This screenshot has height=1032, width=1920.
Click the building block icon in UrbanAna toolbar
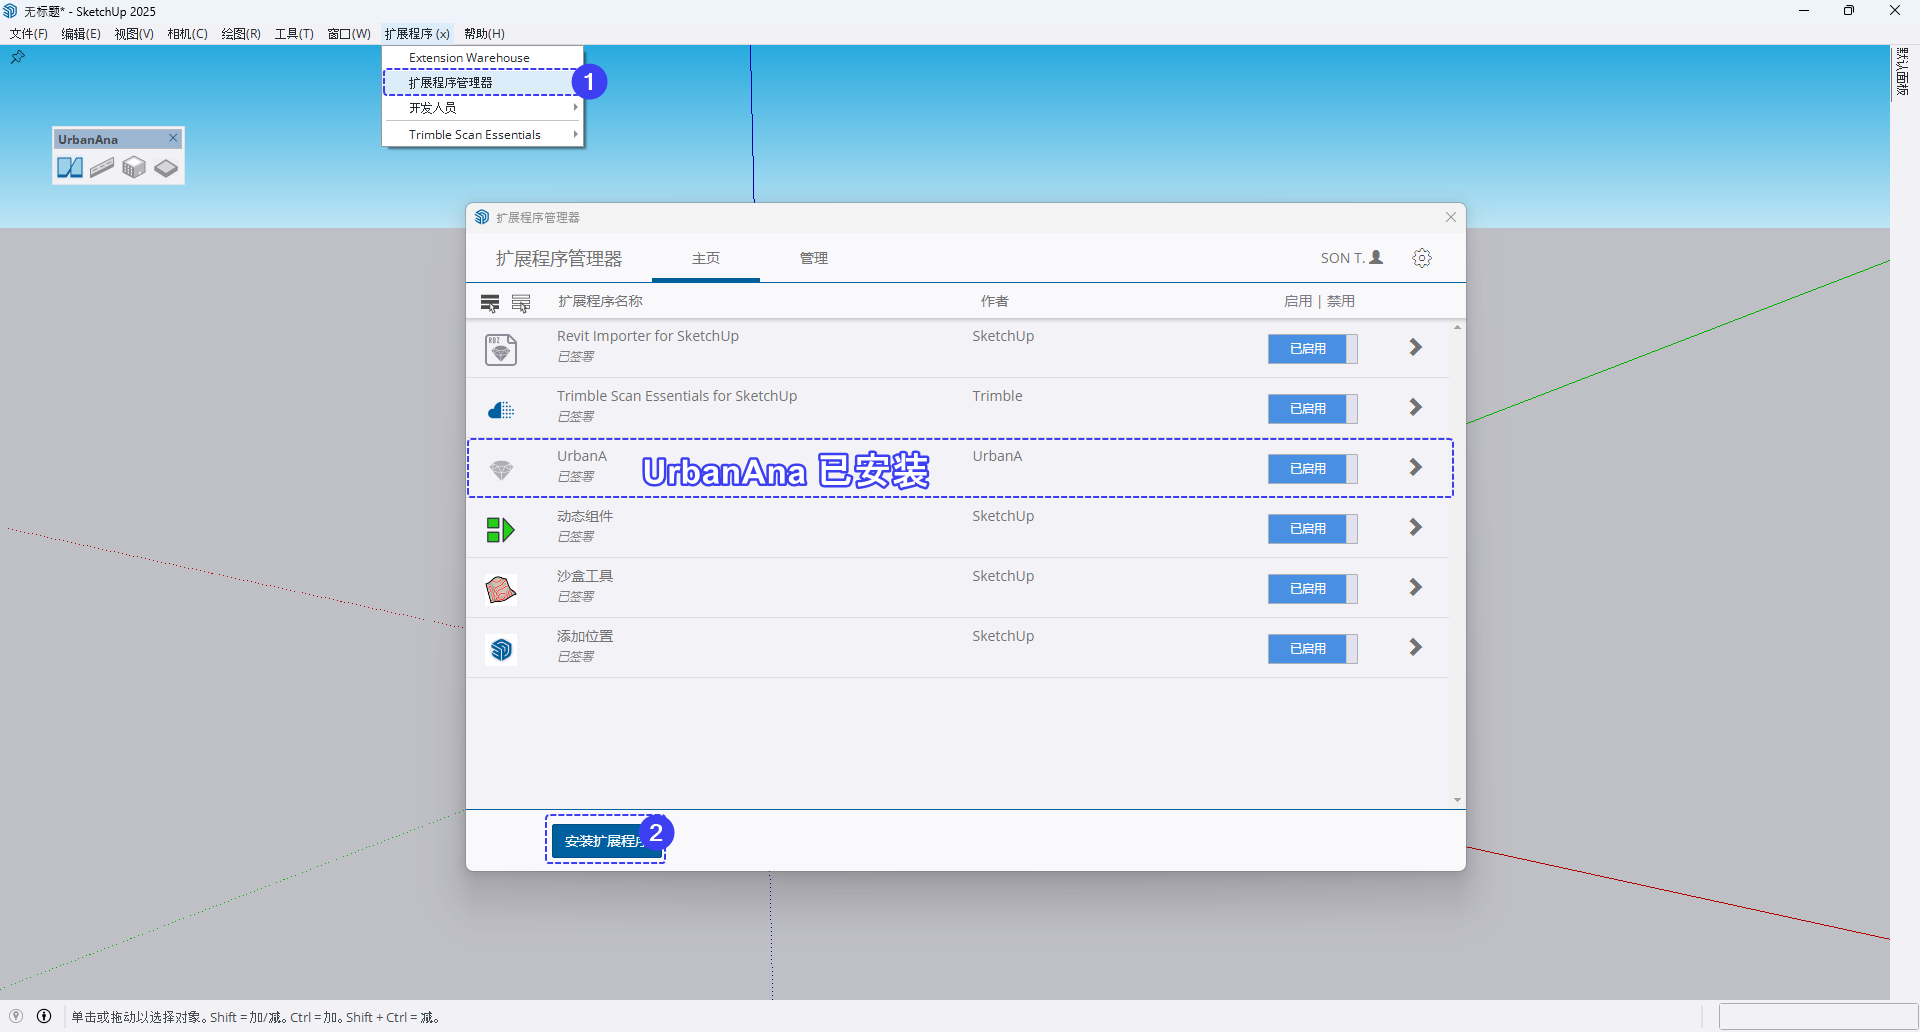[134, 168]
